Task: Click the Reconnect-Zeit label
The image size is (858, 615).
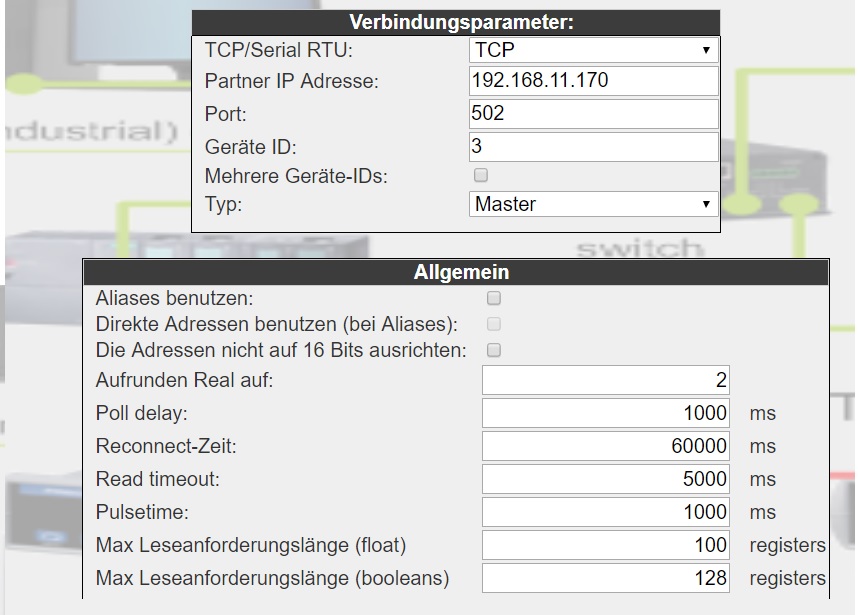Action: coord(166,446)
